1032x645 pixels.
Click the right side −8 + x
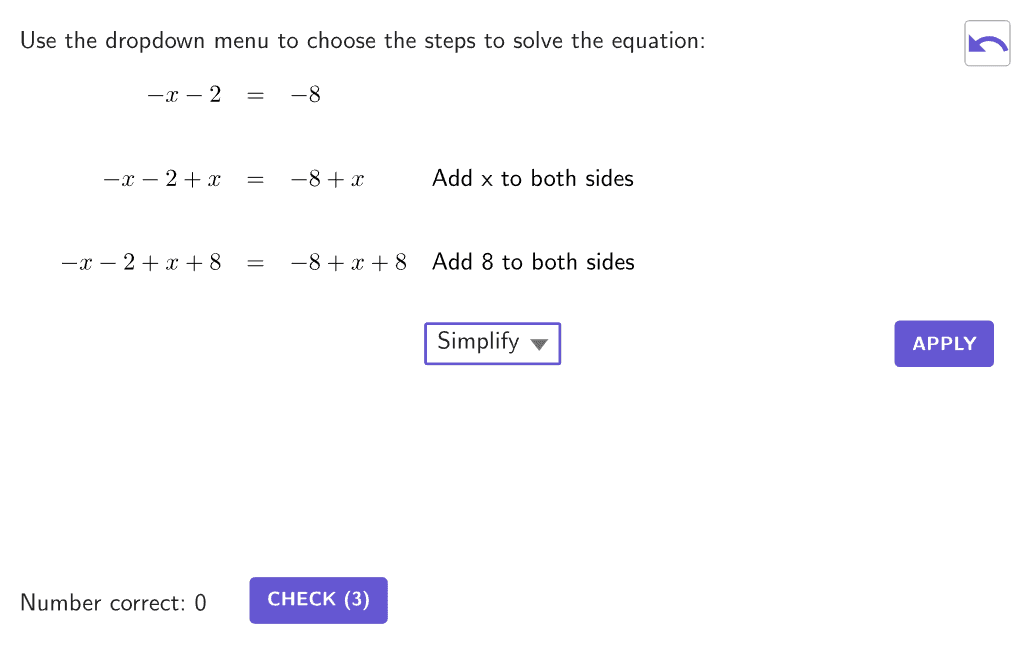tap(327, 180)
